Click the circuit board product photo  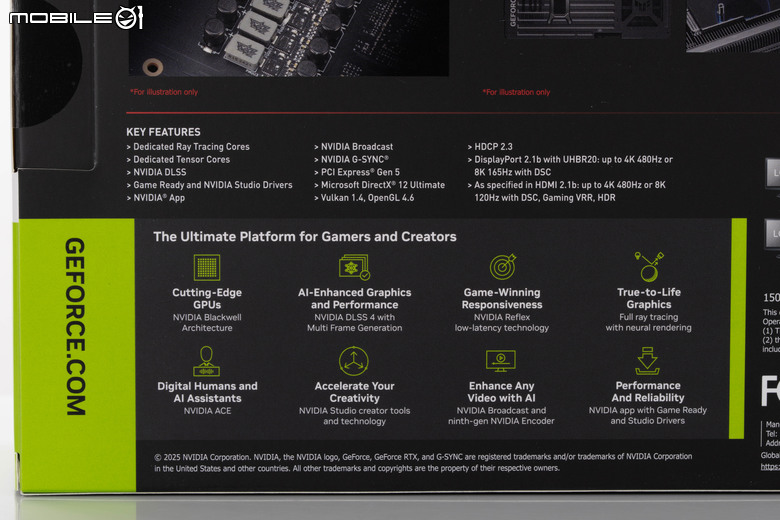coord(289,38)
